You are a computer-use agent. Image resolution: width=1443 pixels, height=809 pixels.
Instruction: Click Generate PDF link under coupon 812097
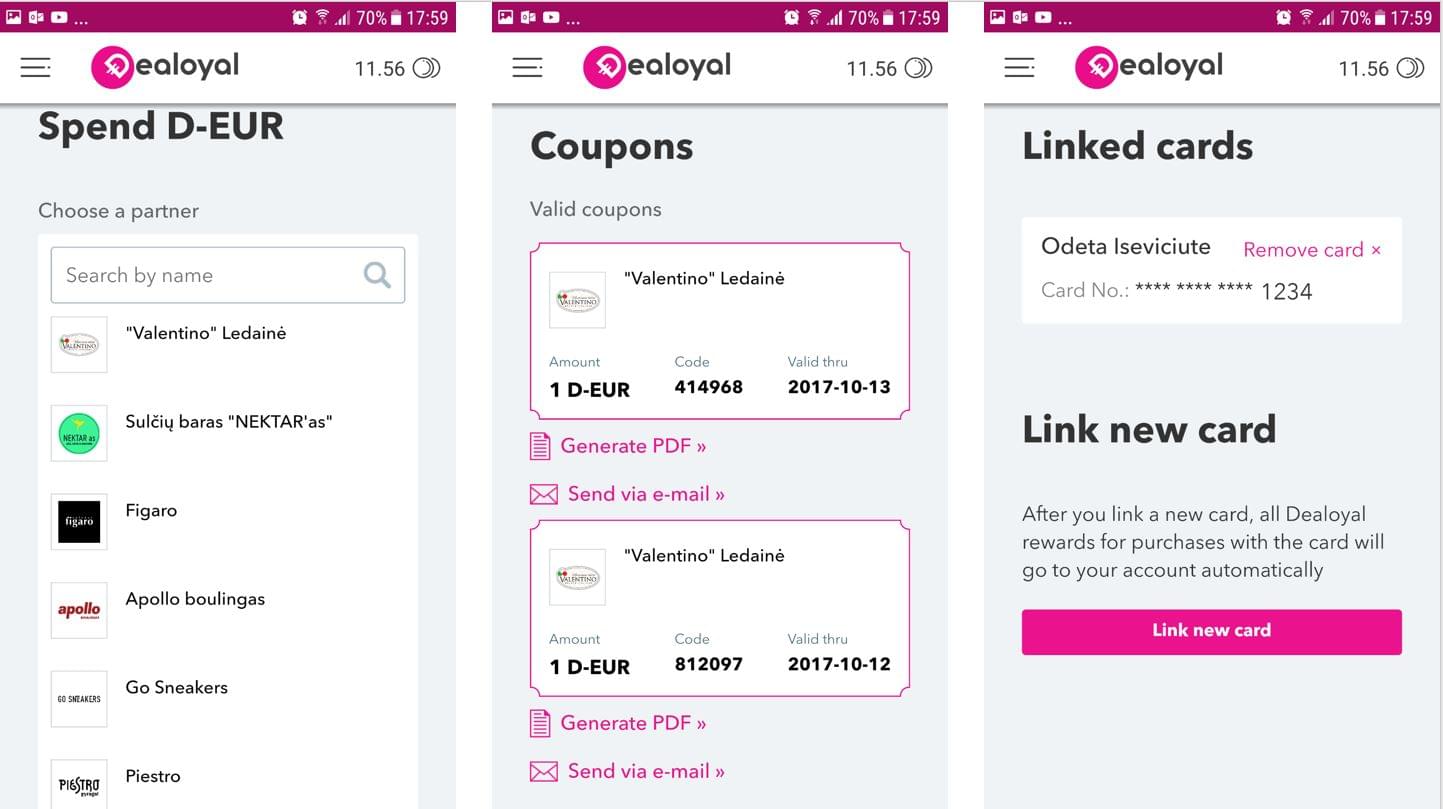[633, 723]
